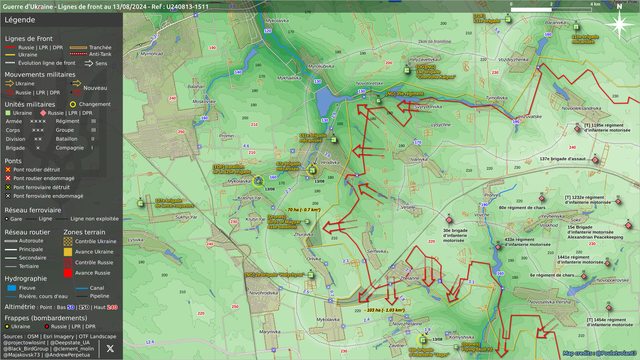Select the 30e brigade d'infanterie motorisée marker
Viewport: 640px width, 360px height.
pyautogui.click(x=449, y=220)
